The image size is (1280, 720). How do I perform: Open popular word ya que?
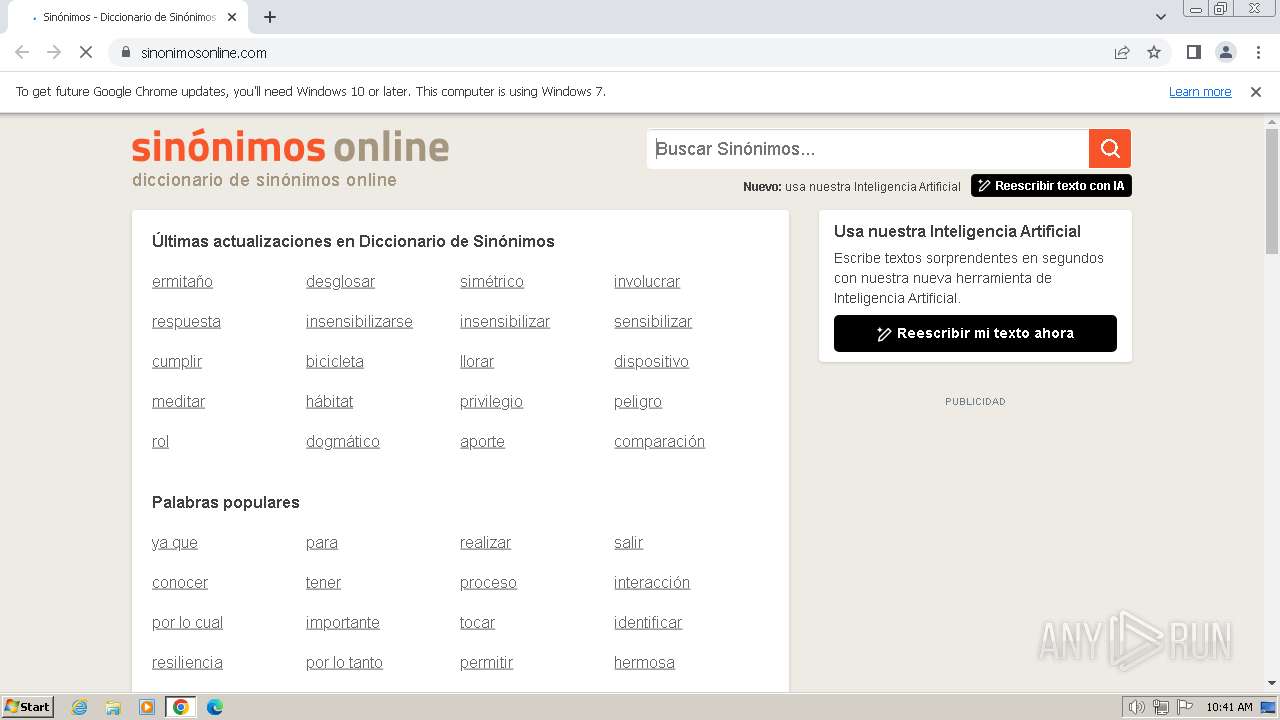175,543
